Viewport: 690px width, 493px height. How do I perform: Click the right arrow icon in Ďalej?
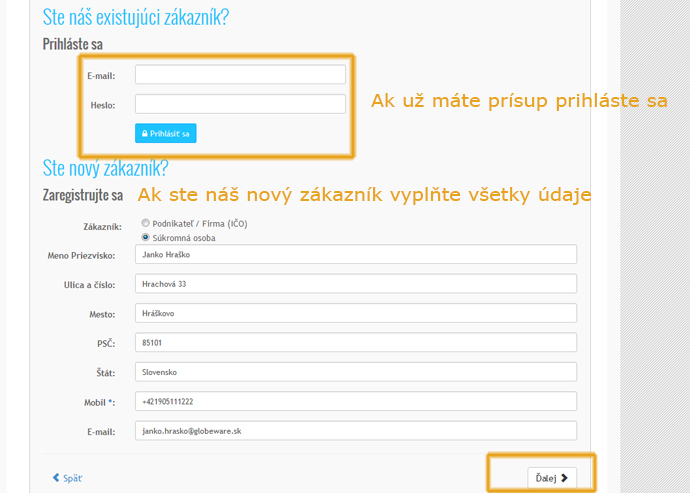(x=564, y=478)
